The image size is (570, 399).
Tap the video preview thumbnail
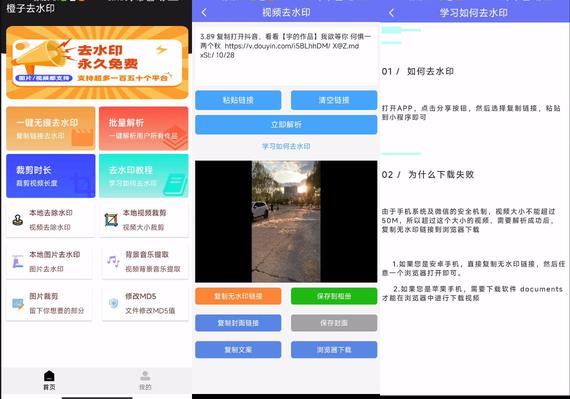click(x=286, y=221)
